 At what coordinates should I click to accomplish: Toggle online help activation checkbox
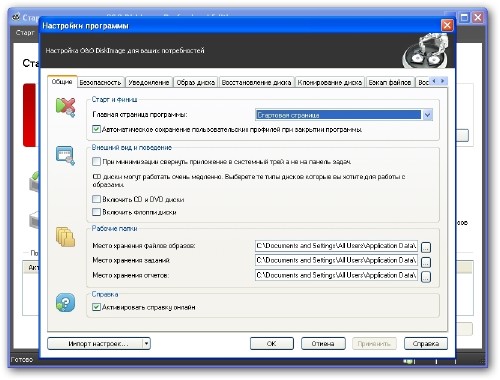coord(96,307)
